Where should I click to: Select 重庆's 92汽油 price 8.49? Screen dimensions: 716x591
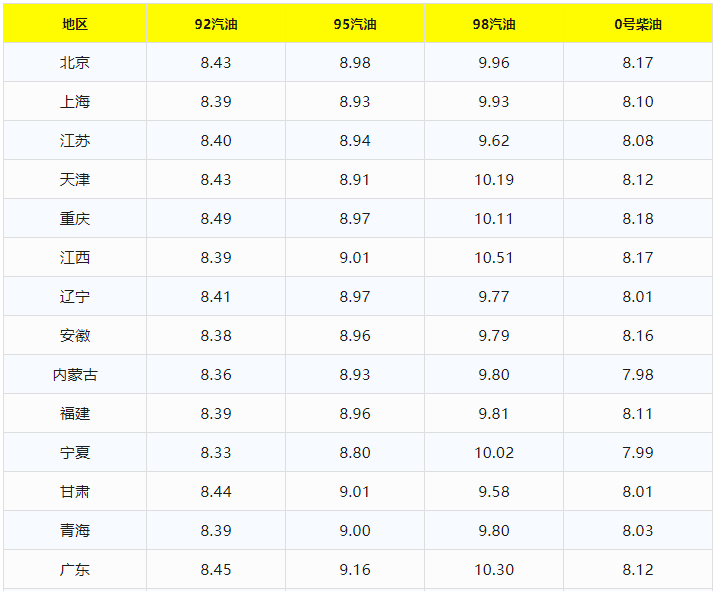pyautogui.click(x=216, y=219)
